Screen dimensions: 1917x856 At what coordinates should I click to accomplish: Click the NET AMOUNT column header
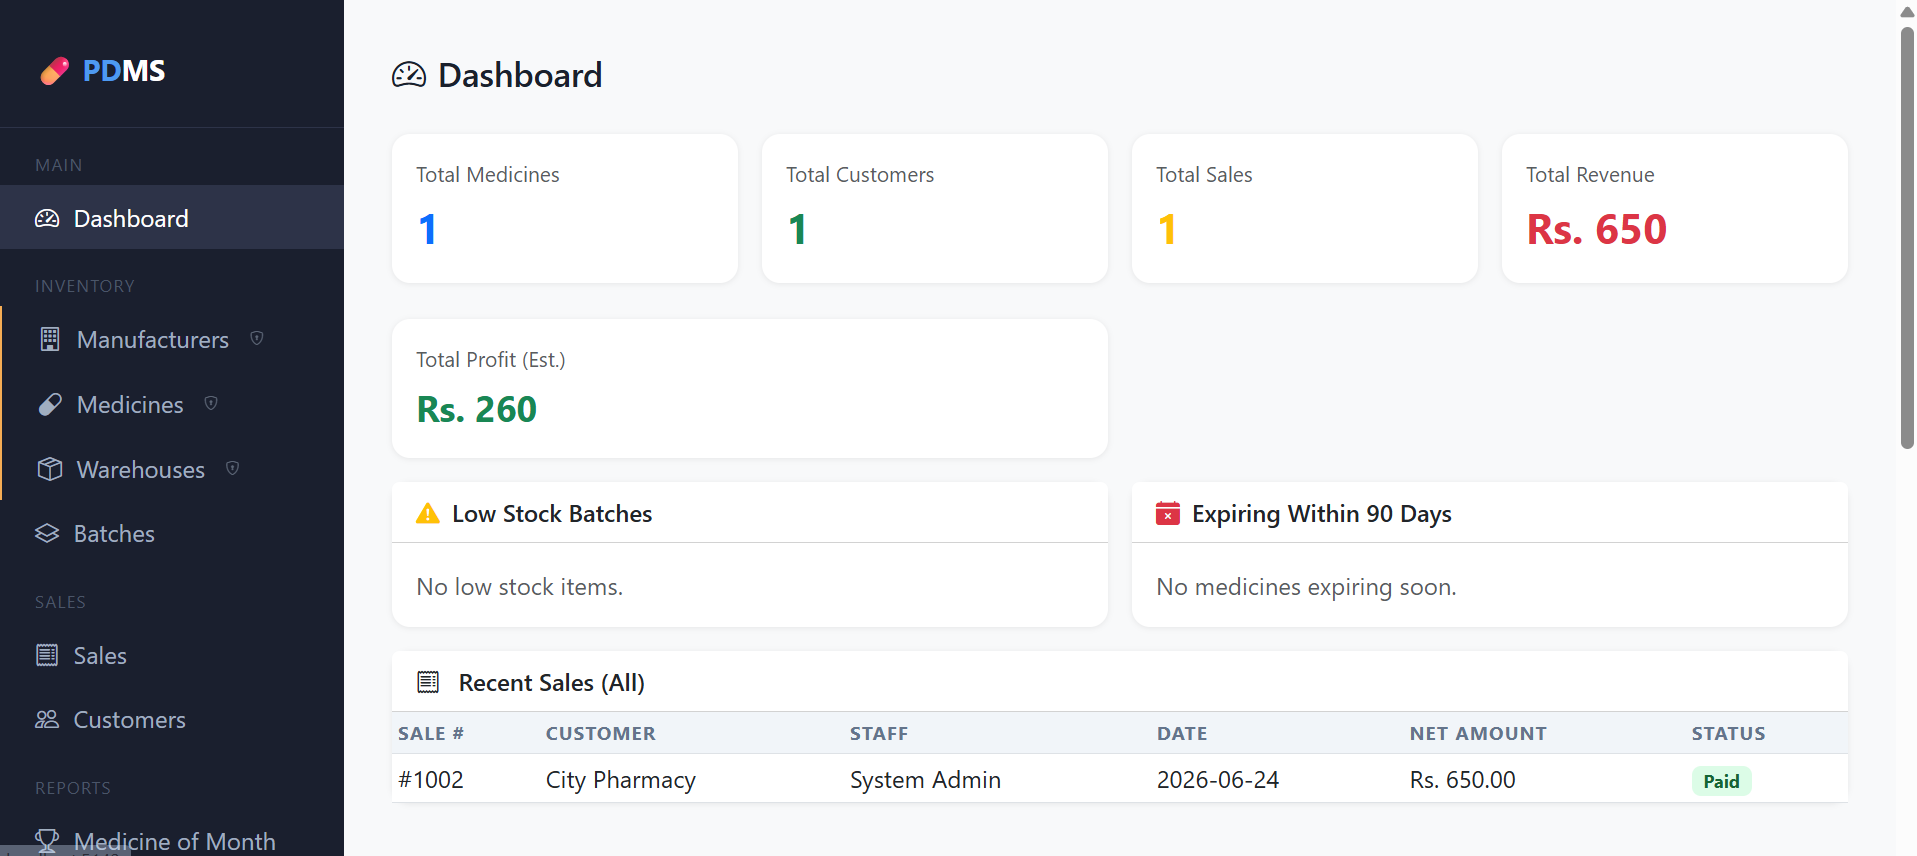[x=1478, y=734]
